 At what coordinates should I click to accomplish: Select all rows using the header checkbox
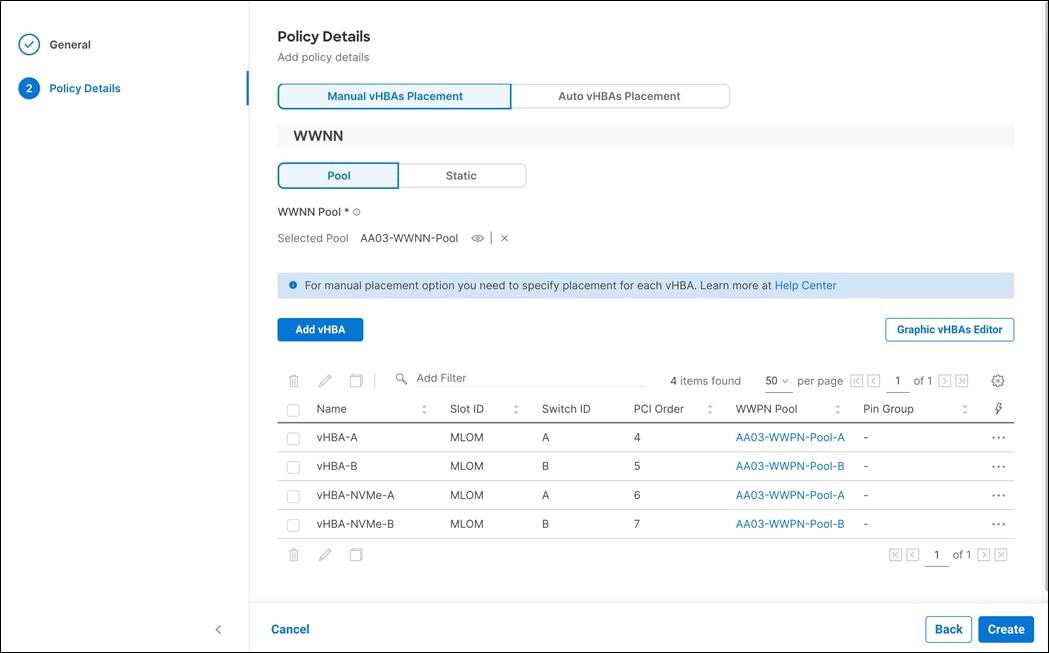coord(293,408)
